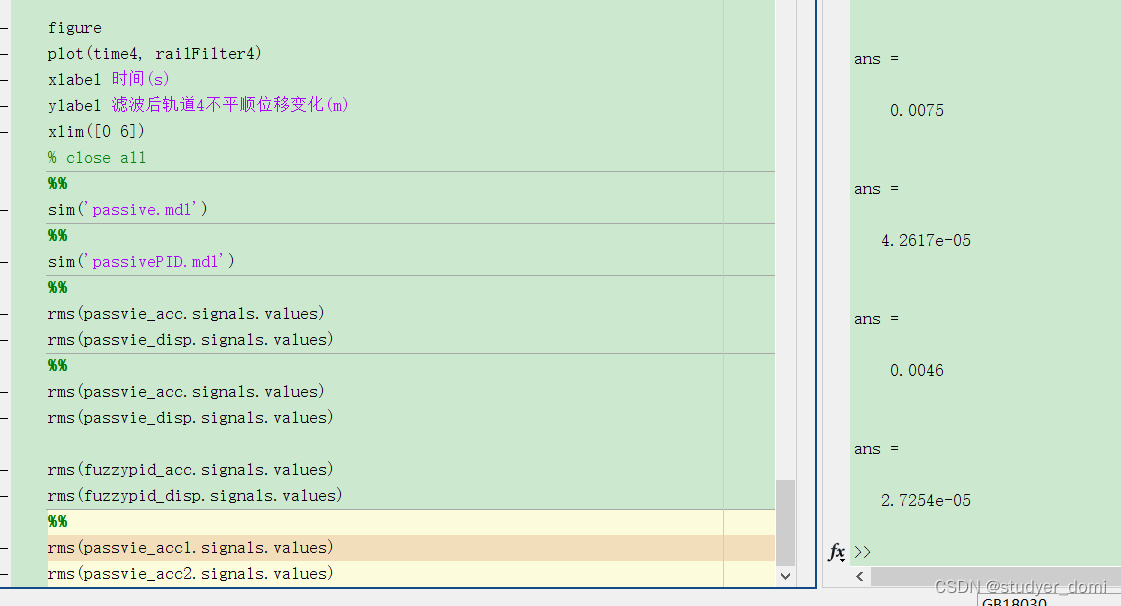Image resolution: width=1121 pixels, height=606 pixels.
Task: Click the editor scrollbar down arrow
Action: pyautogui.click(x=786, y=576)
